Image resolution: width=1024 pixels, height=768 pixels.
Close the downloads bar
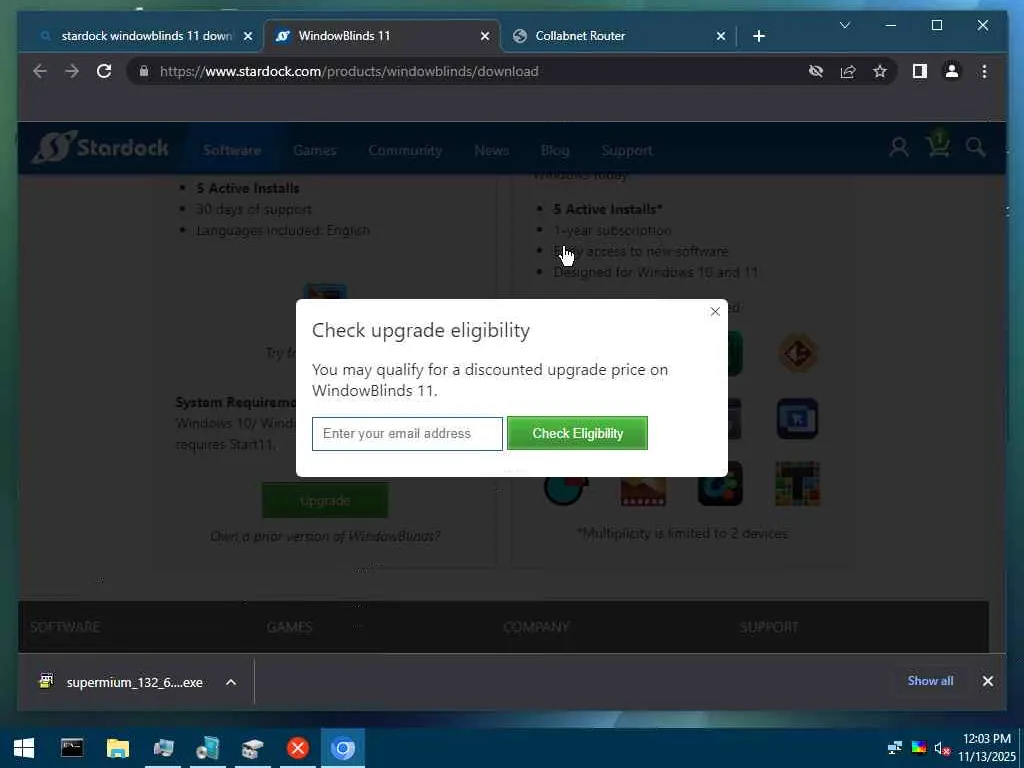point(987,681)
